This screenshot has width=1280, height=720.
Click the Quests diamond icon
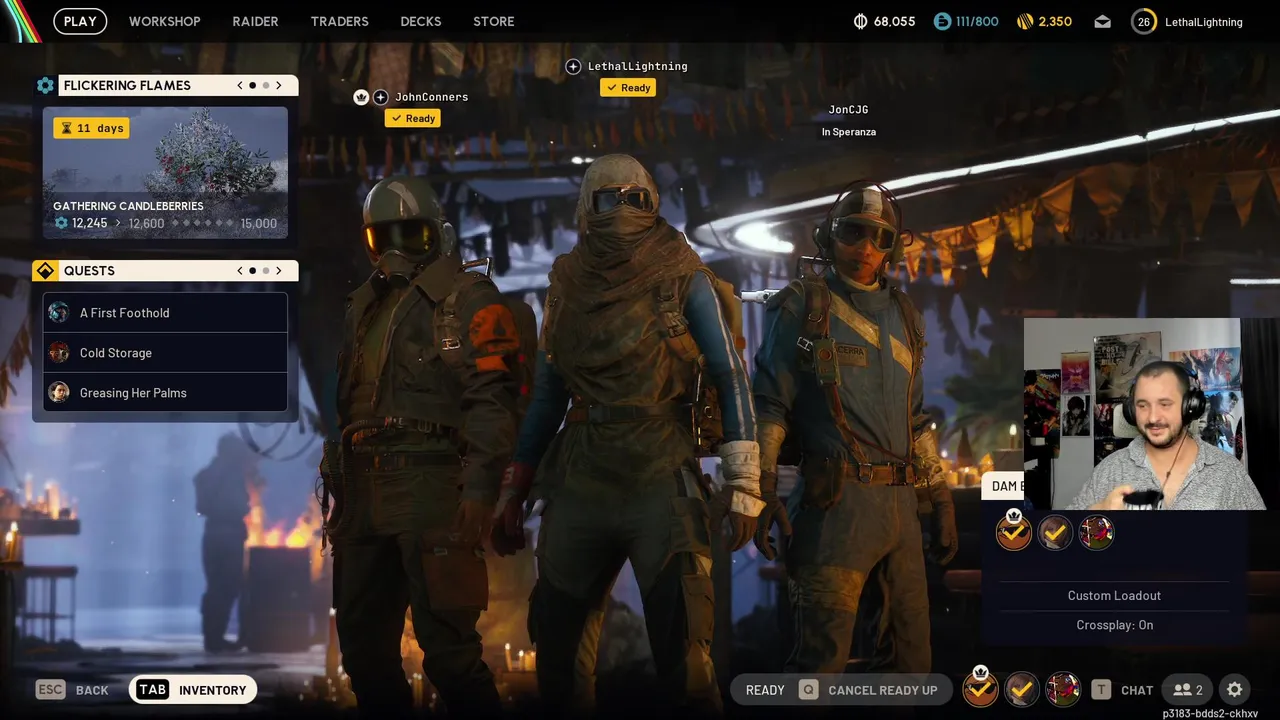pos(45,271)
